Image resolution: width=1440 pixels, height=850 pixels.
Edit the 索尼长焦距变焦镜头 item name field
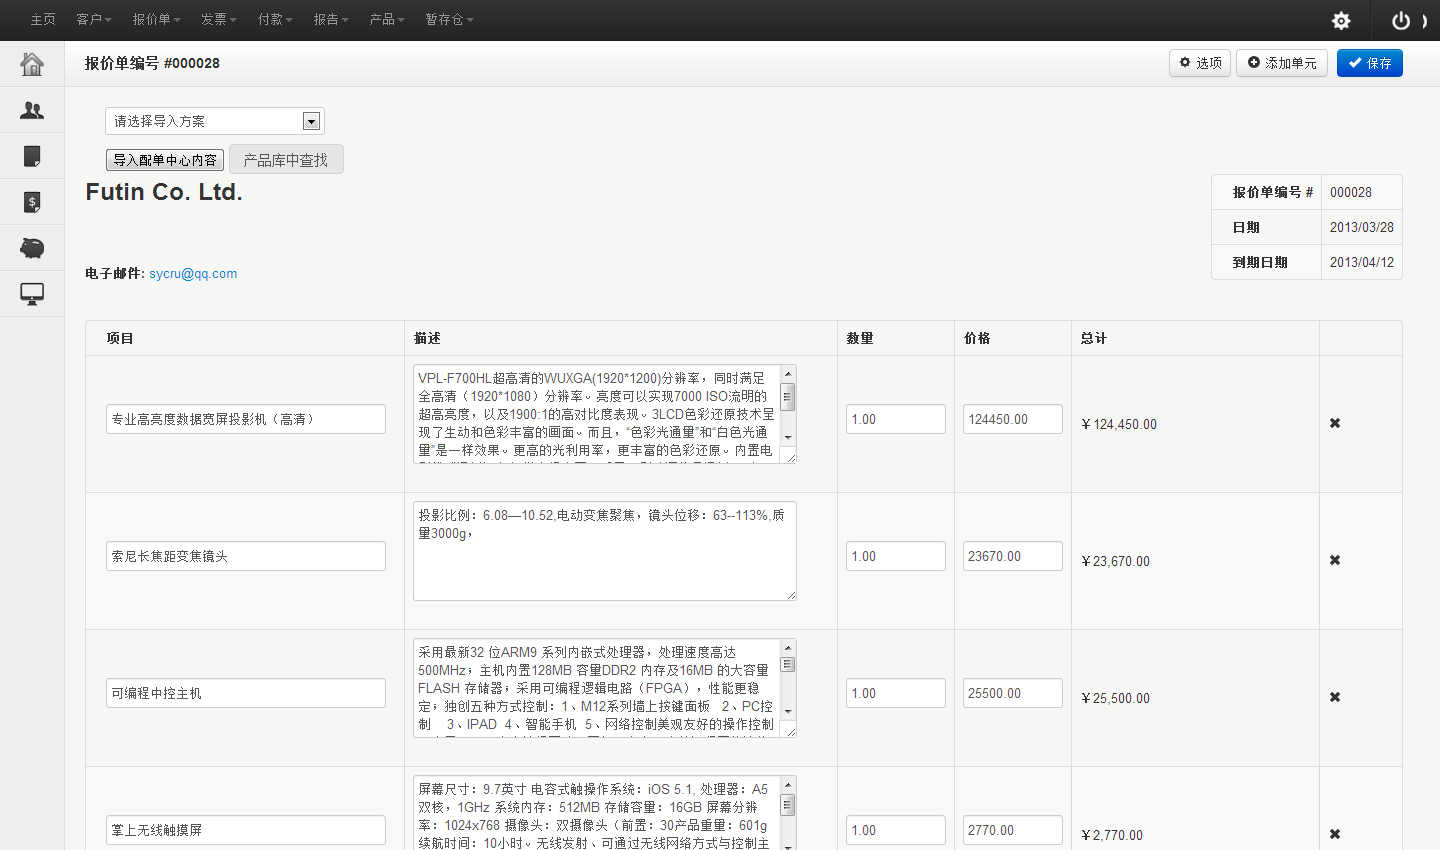(246, 556)
